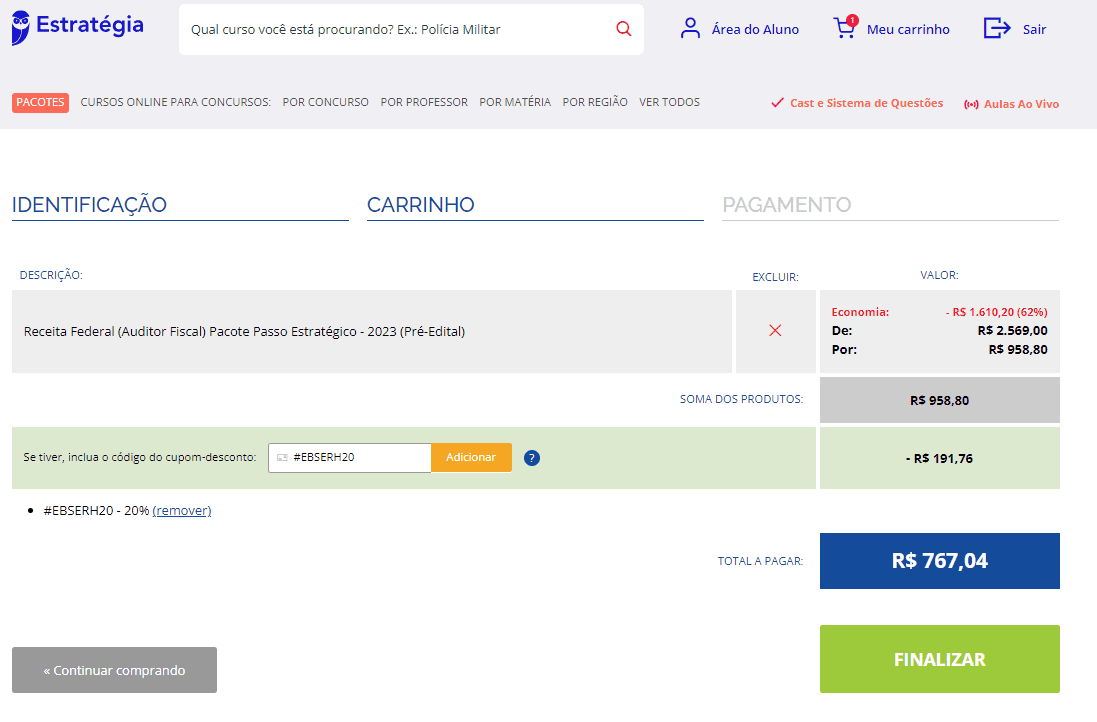1097x722 pixels.
Task: Open the shopping cart icon
Action: [845, 28]
